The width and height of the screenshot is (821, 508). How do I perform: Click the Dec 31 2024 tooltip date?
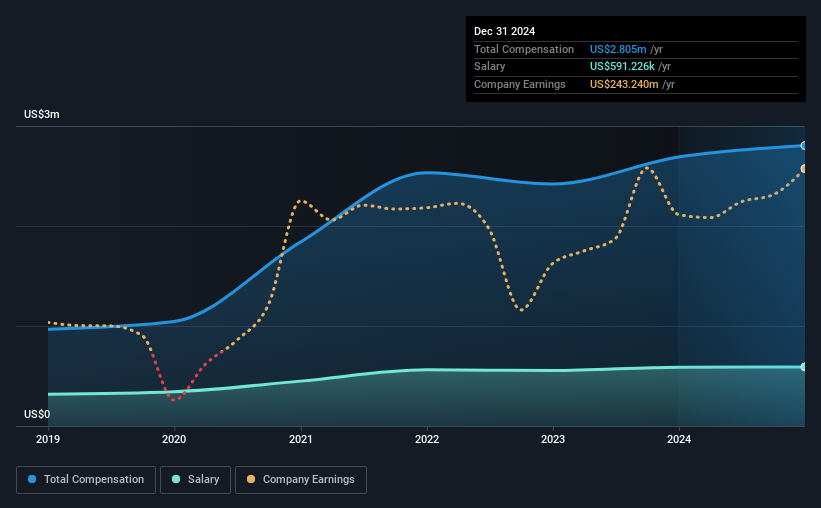(504, 31)
